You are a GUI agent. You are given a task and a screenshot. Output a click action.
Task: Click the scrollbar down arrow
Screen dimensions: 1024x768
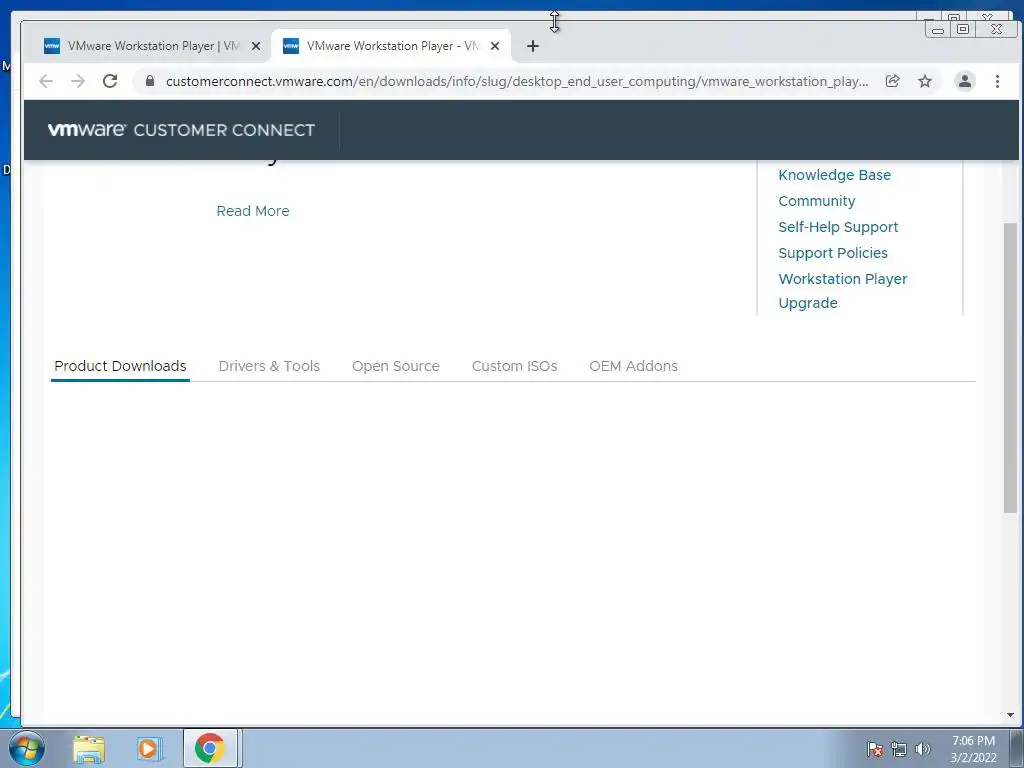(x=1010, y=715)
